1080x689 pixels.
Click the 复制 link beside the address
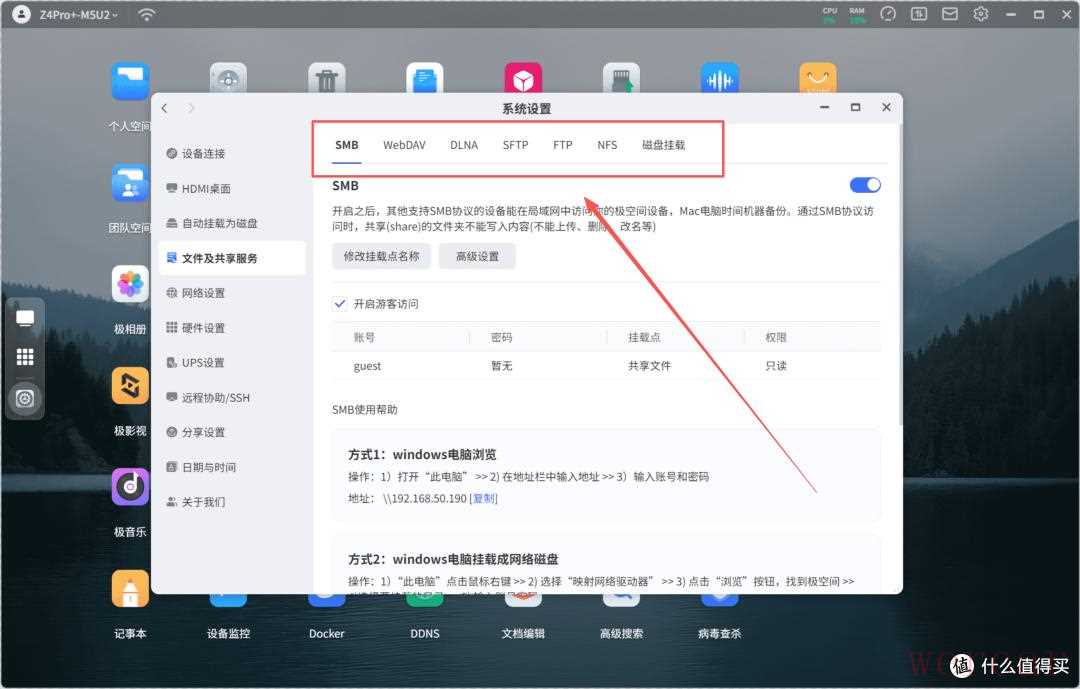point(484,498)
